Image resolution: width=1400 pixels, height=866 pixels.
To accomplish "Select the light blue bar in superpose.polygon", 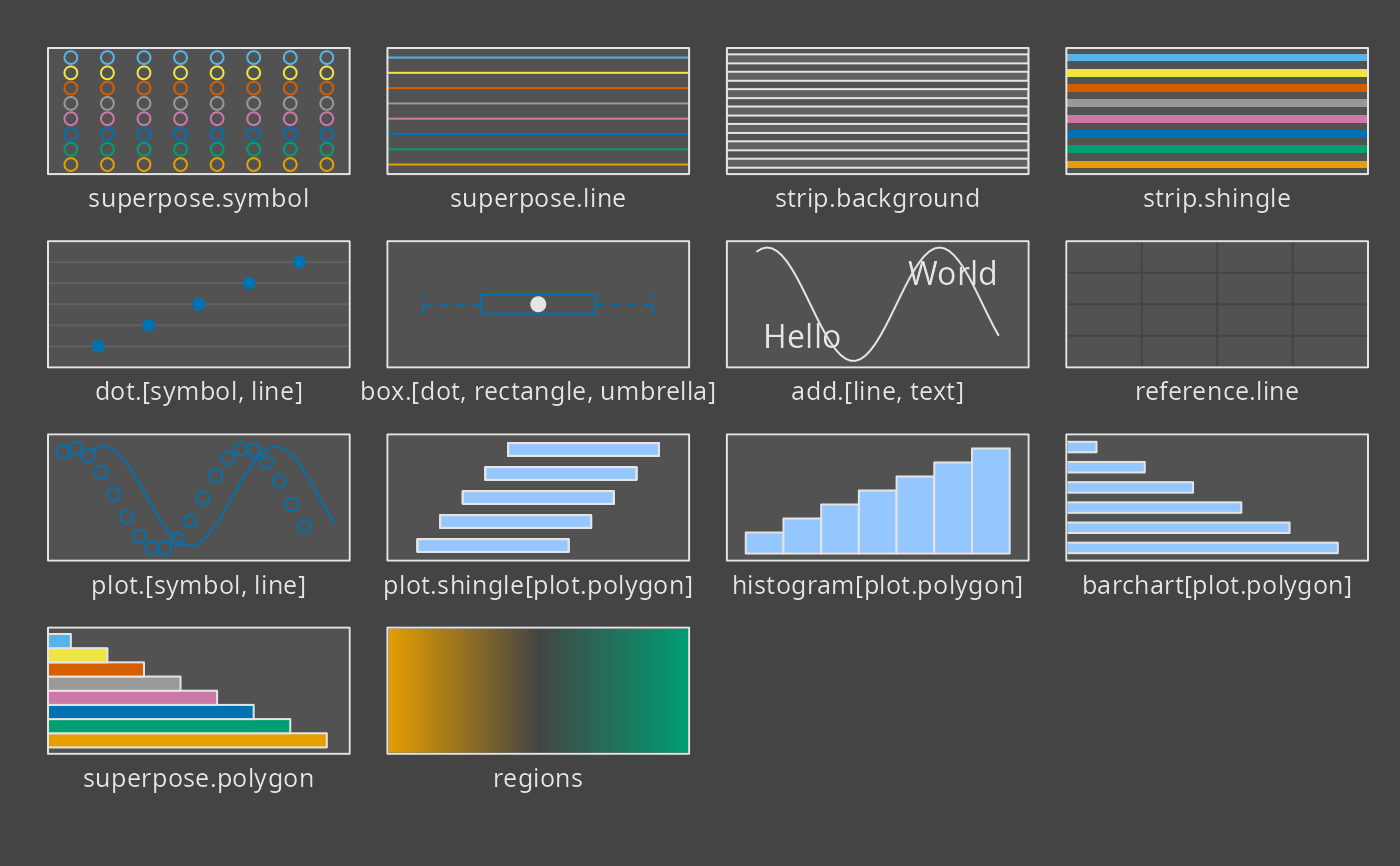I will pos(59,641).
